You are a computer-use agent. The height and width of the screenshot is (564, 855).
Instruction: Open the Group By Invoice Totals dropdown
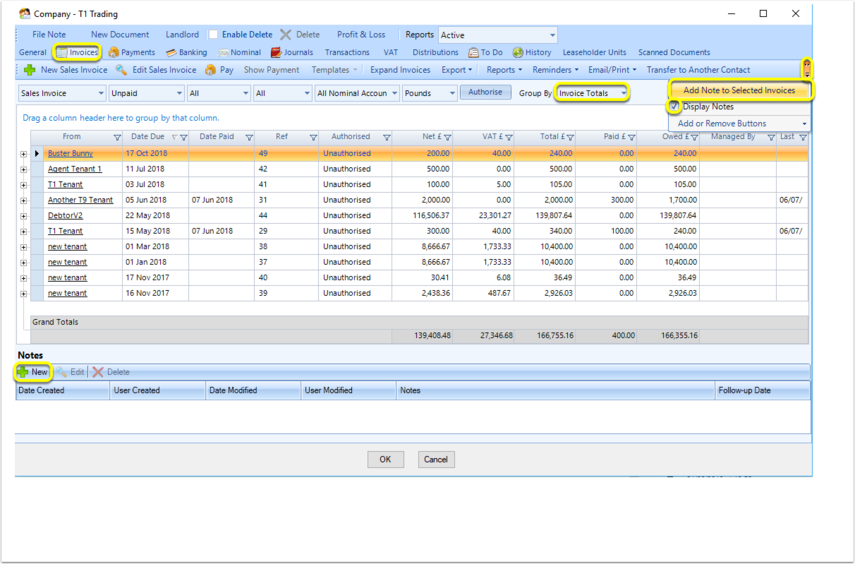point(592,93)
